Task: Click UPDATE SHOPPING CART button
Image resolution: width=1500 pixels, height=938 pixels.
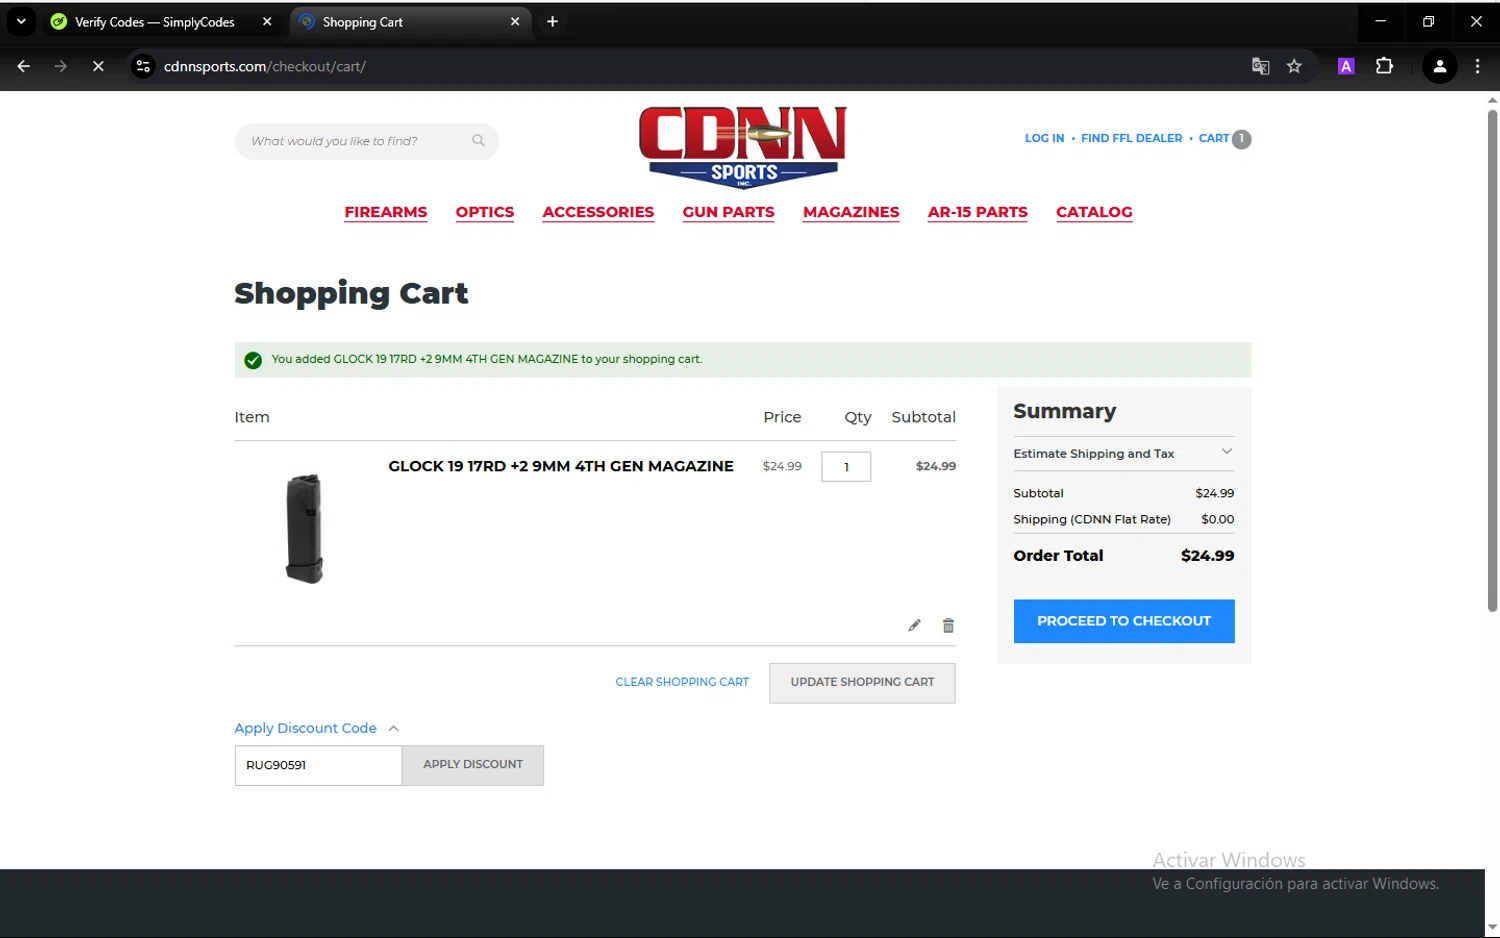Action: (x=862, y=683)
